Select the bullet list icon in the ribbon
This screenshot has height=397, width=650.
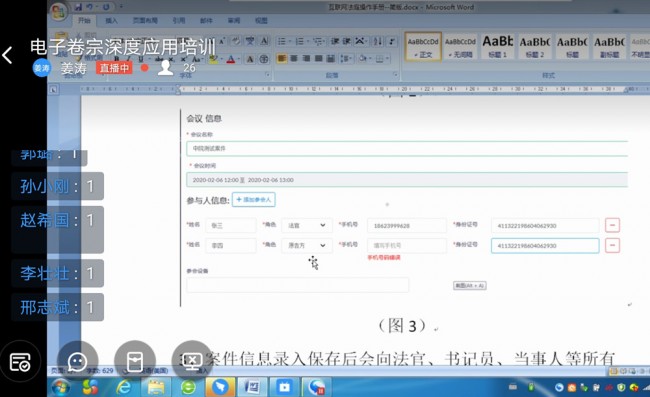tap(282, 41)
